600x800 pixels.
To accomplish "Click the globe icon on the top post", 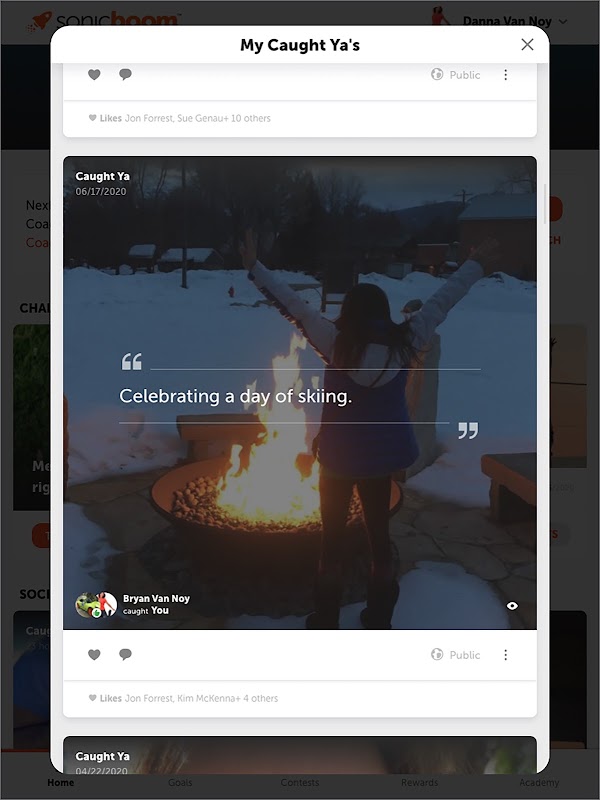I will click(x=437, y=74).
